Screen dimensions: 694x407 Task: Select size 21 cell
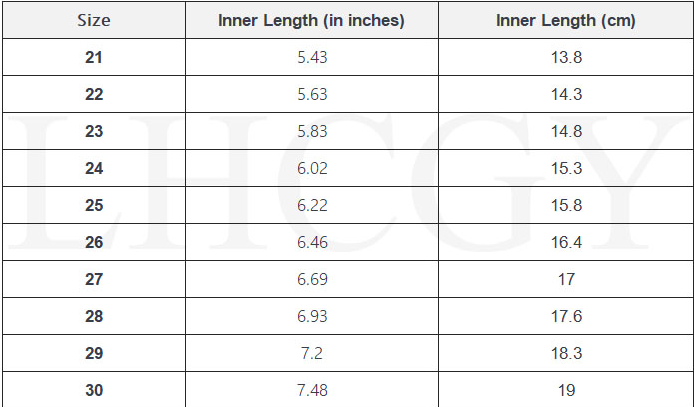point(94,57)
